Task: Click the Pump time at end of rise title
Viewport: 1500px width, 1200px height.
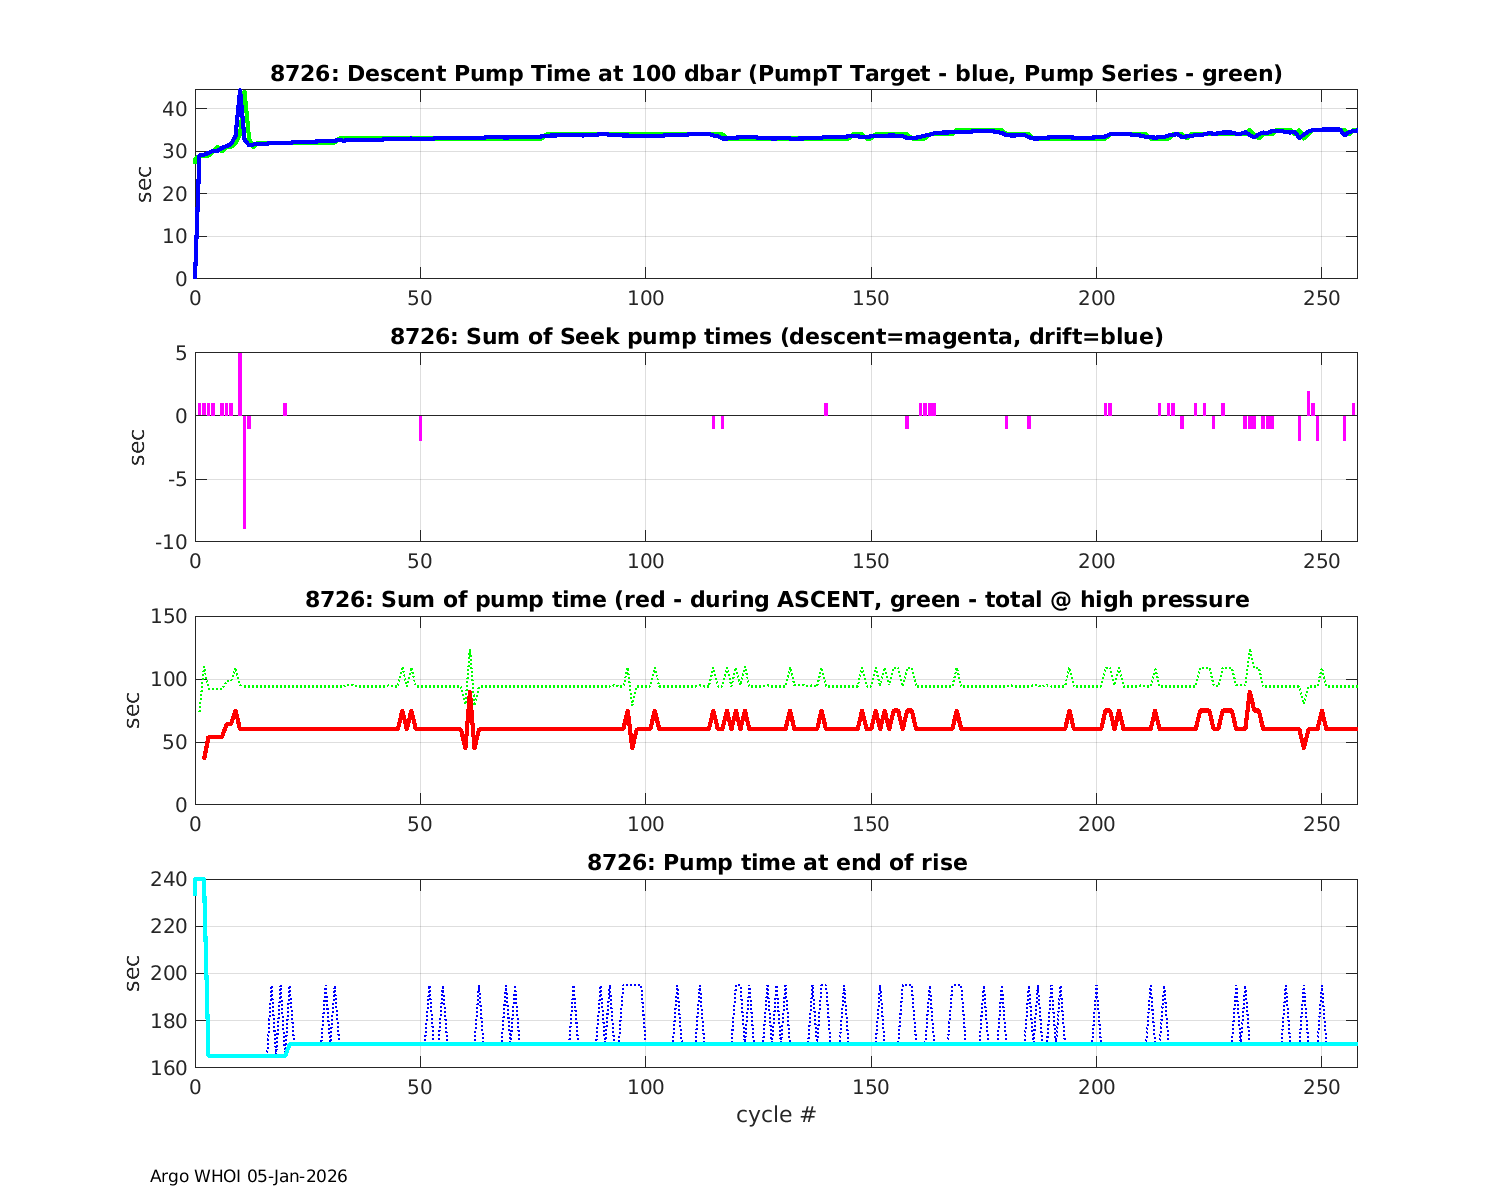Action: (x=776, y=862)
